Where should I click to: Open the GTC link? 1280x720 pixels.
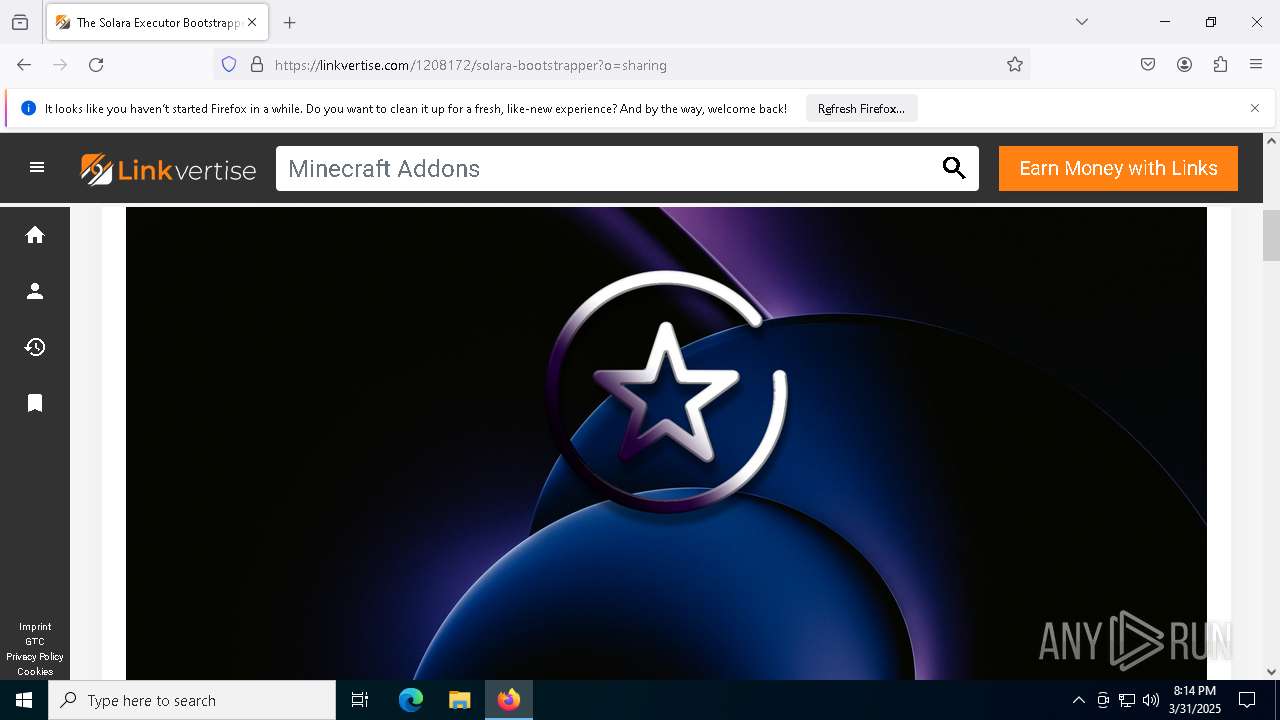[x=35, y=642]
